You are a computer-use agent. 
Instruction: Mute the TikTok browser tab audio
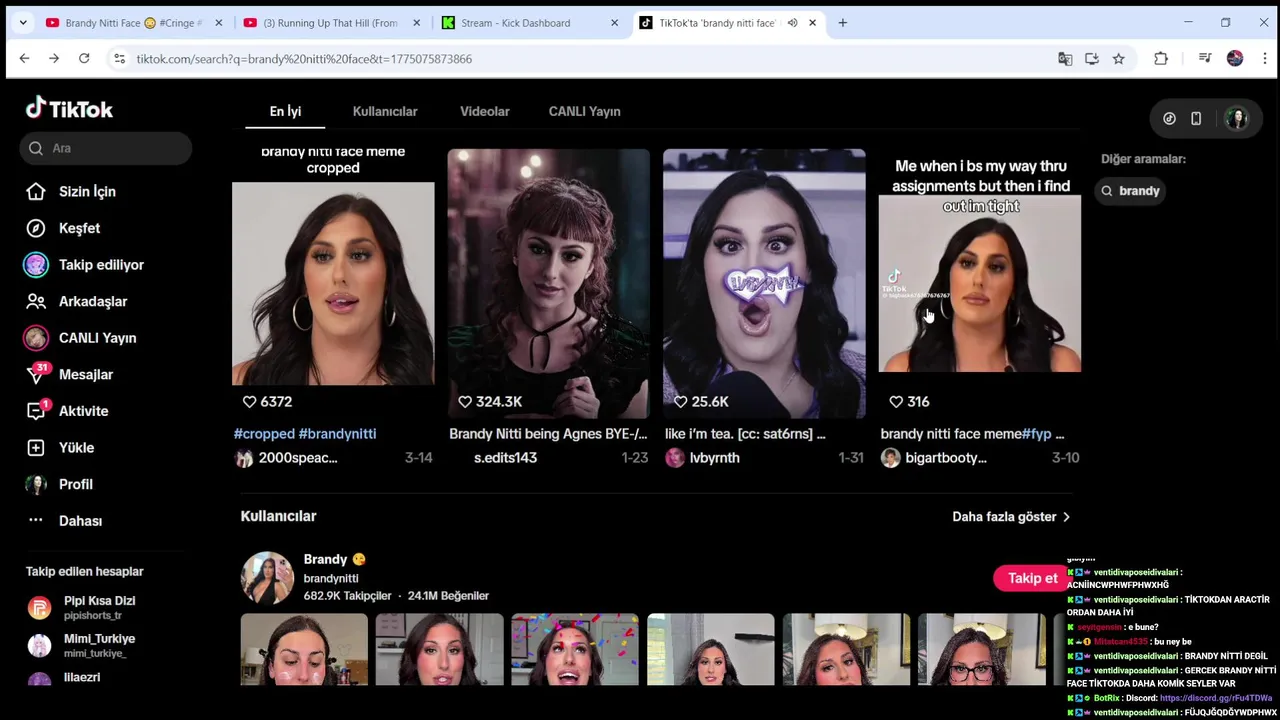(792, 23)
